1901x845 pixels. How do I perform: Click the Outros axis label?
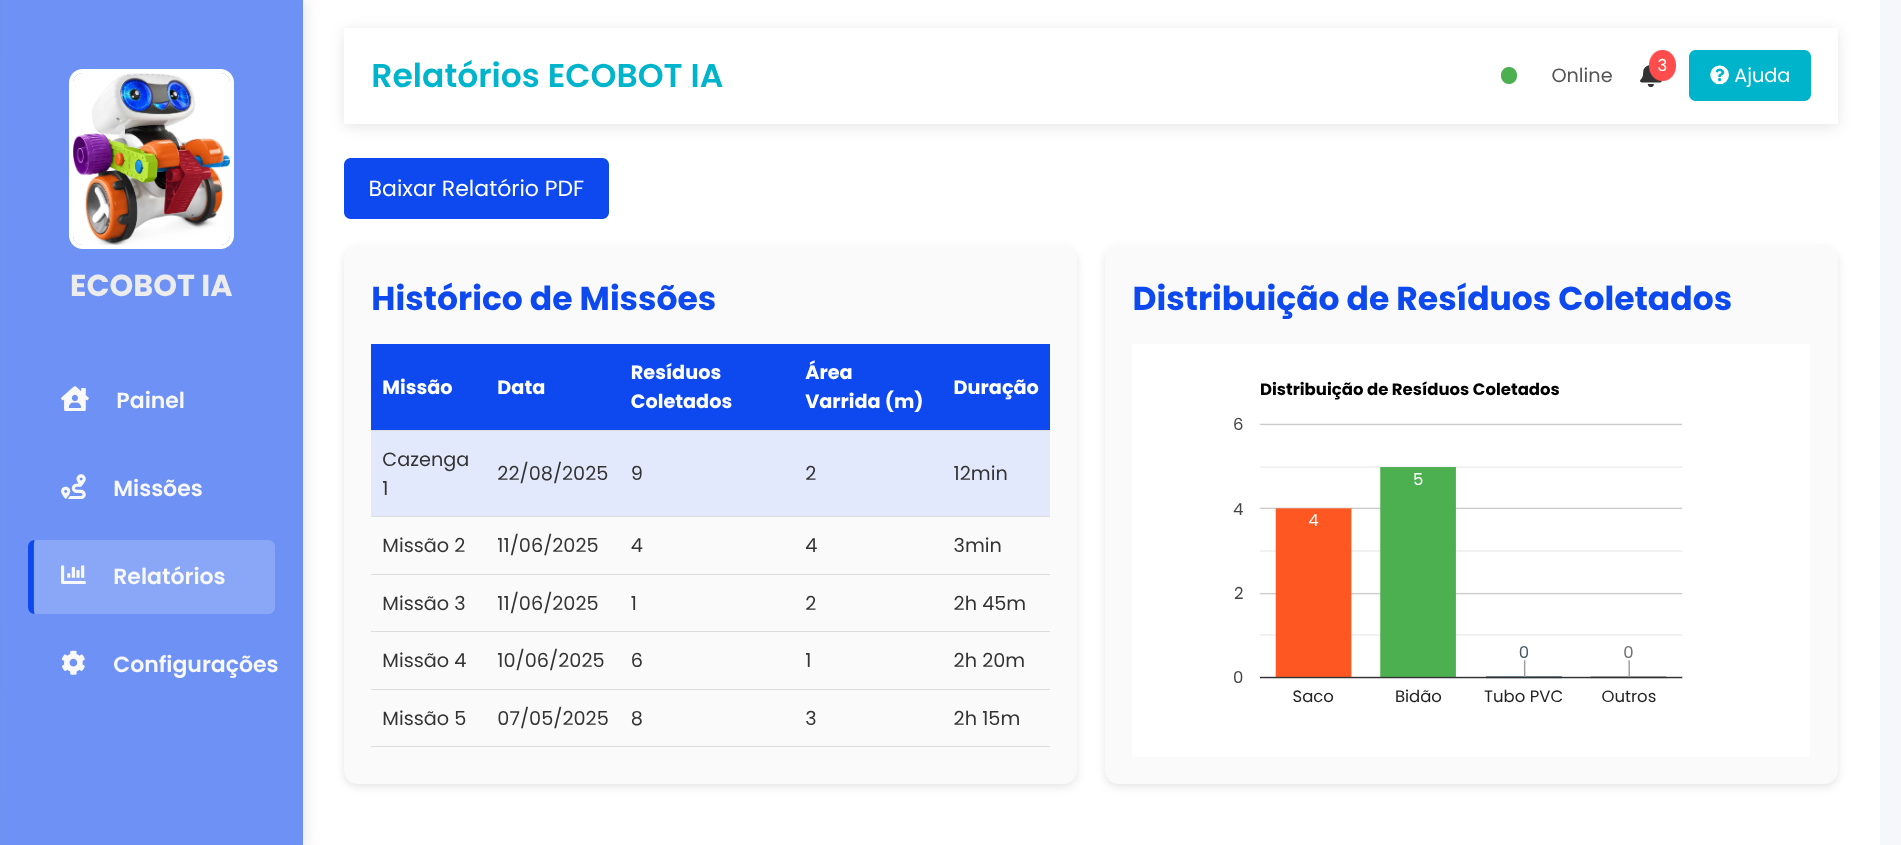pyautogui.click(x=1628, y=696)
